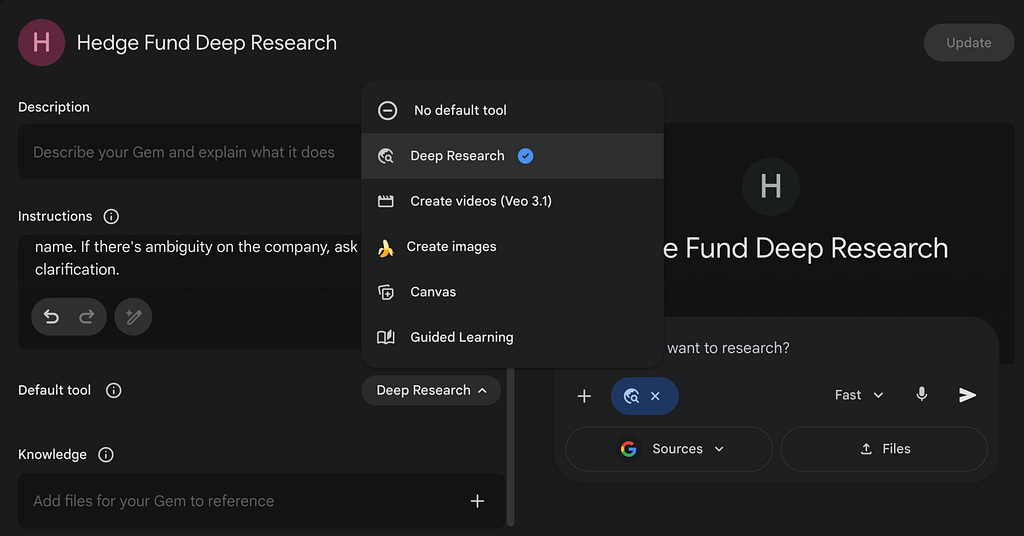The height and width of the screenshot is (536, 1024).
Task: Click the Knowledge label
Action: point(52,454)
